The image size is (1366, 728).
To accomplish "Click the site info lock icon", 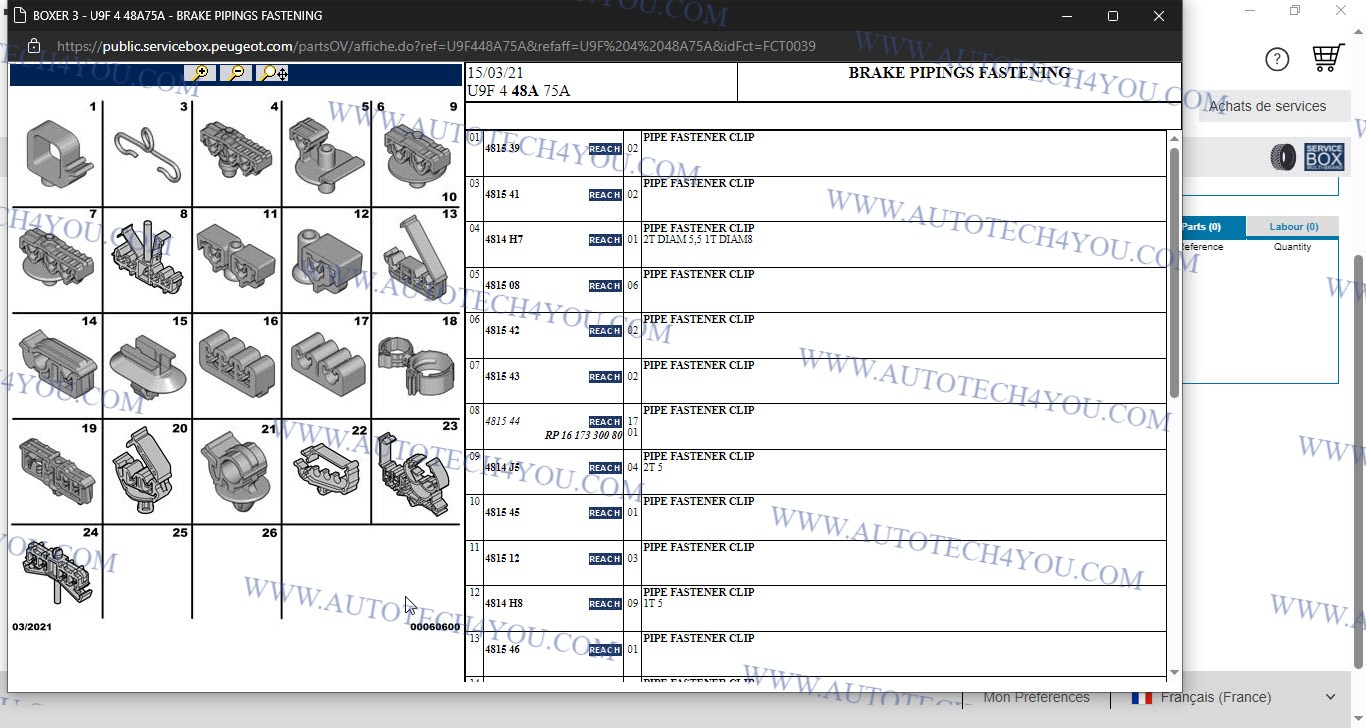I will [x=33, y=46].
